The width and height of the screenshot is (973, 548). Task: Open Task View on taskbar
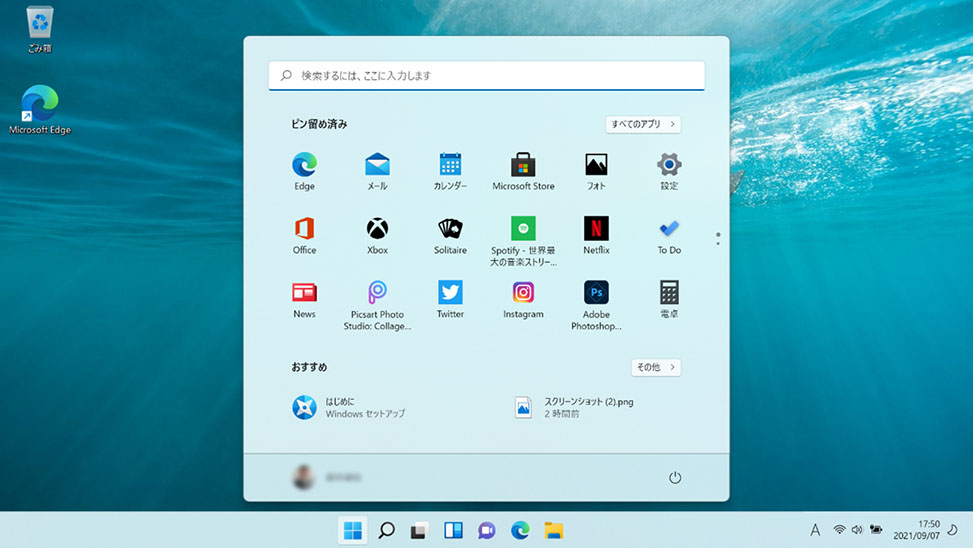[x=419, y=530]
